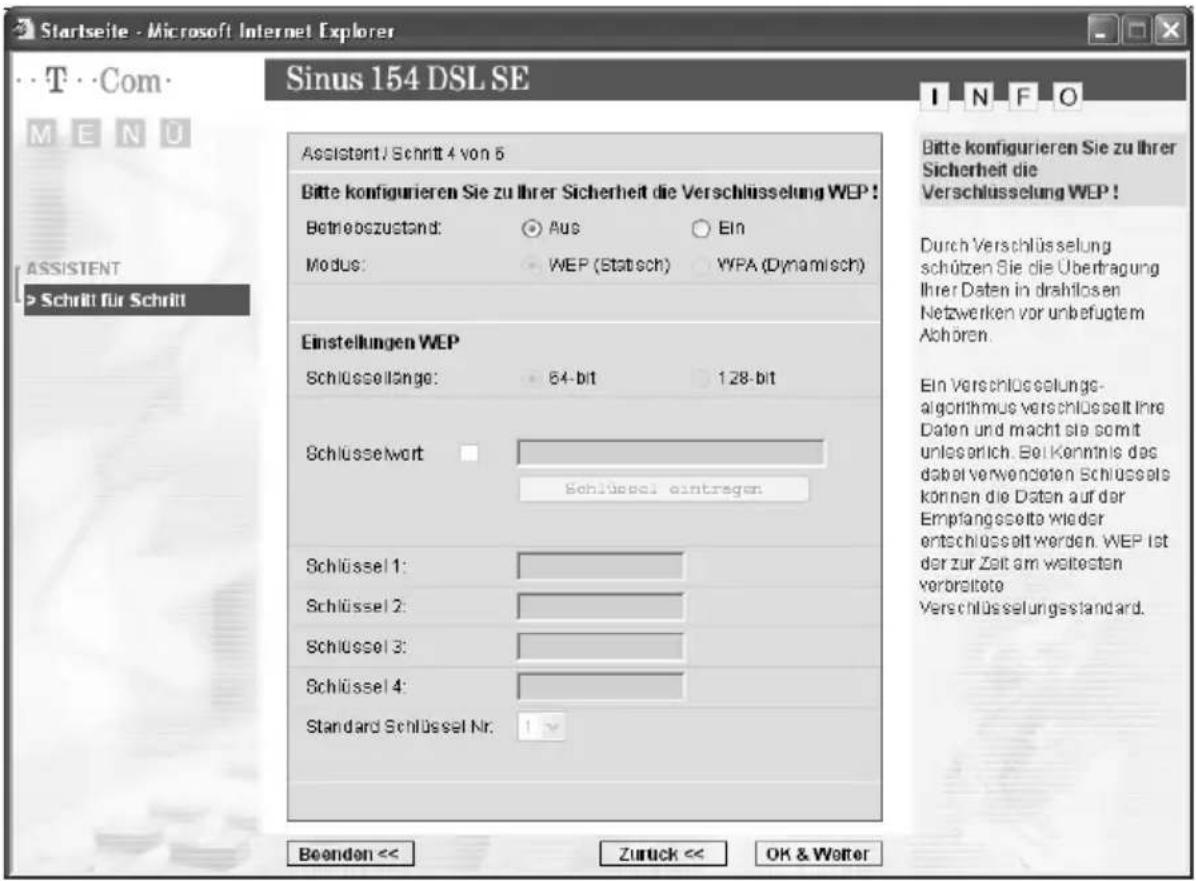Click the Standard Schlüssel Nr. label
1196x881 pixels.
399,727
